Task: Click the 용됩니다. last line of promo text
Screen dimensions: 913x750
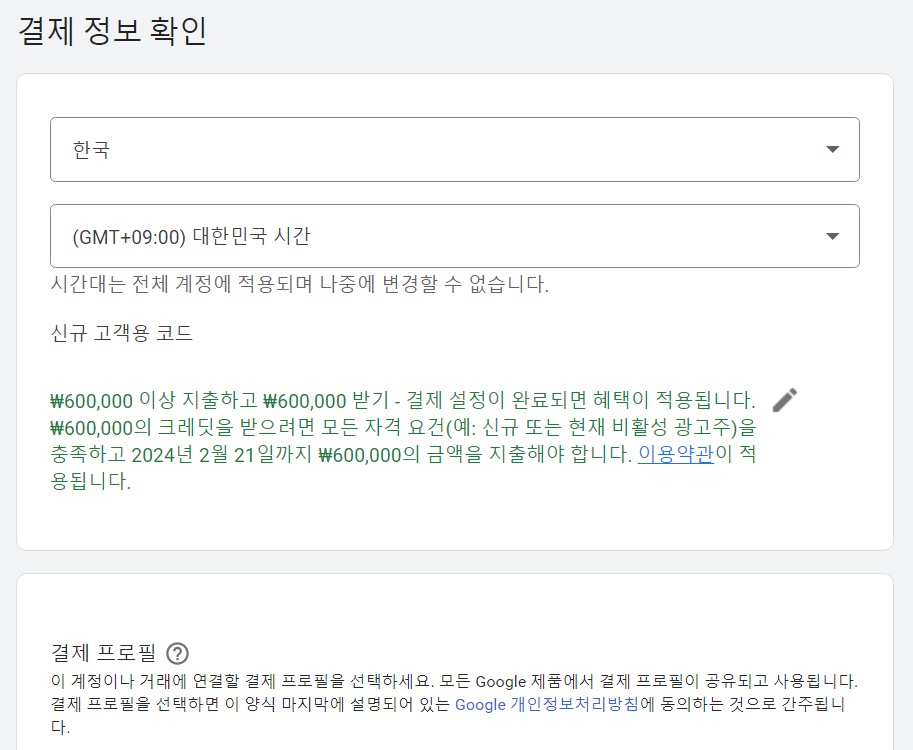Action: coord(91,481)
